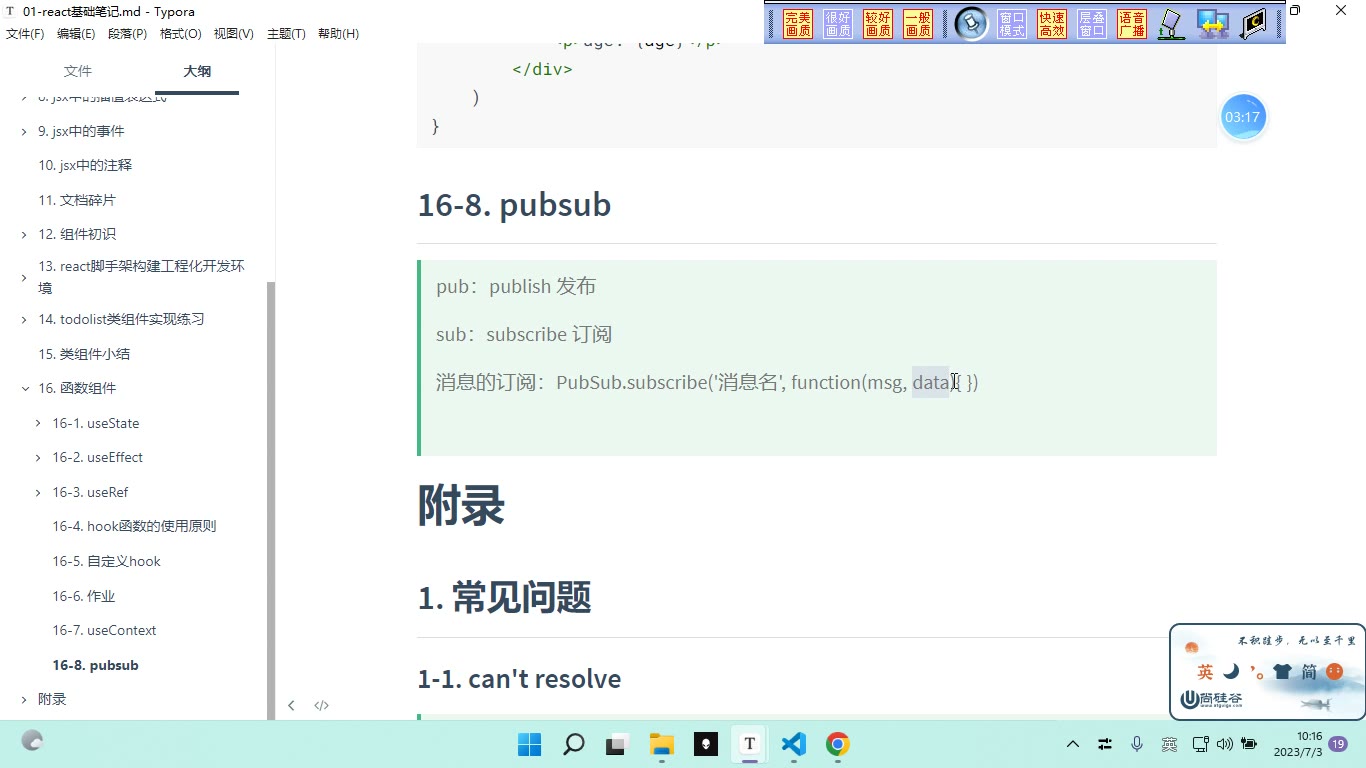Screen dimensions: 1366x768
Task: Click the black flag screen icon
Action: (1253, 24)
